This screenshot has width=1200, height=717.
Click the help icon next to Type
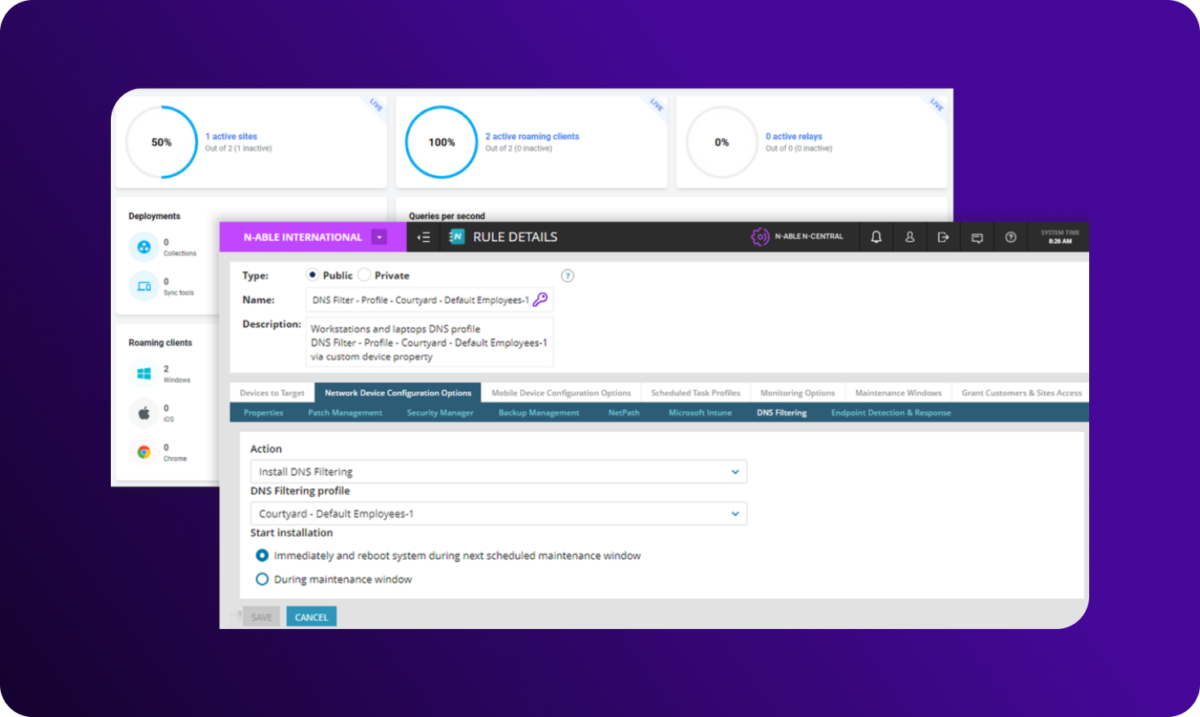click(568, 276)
